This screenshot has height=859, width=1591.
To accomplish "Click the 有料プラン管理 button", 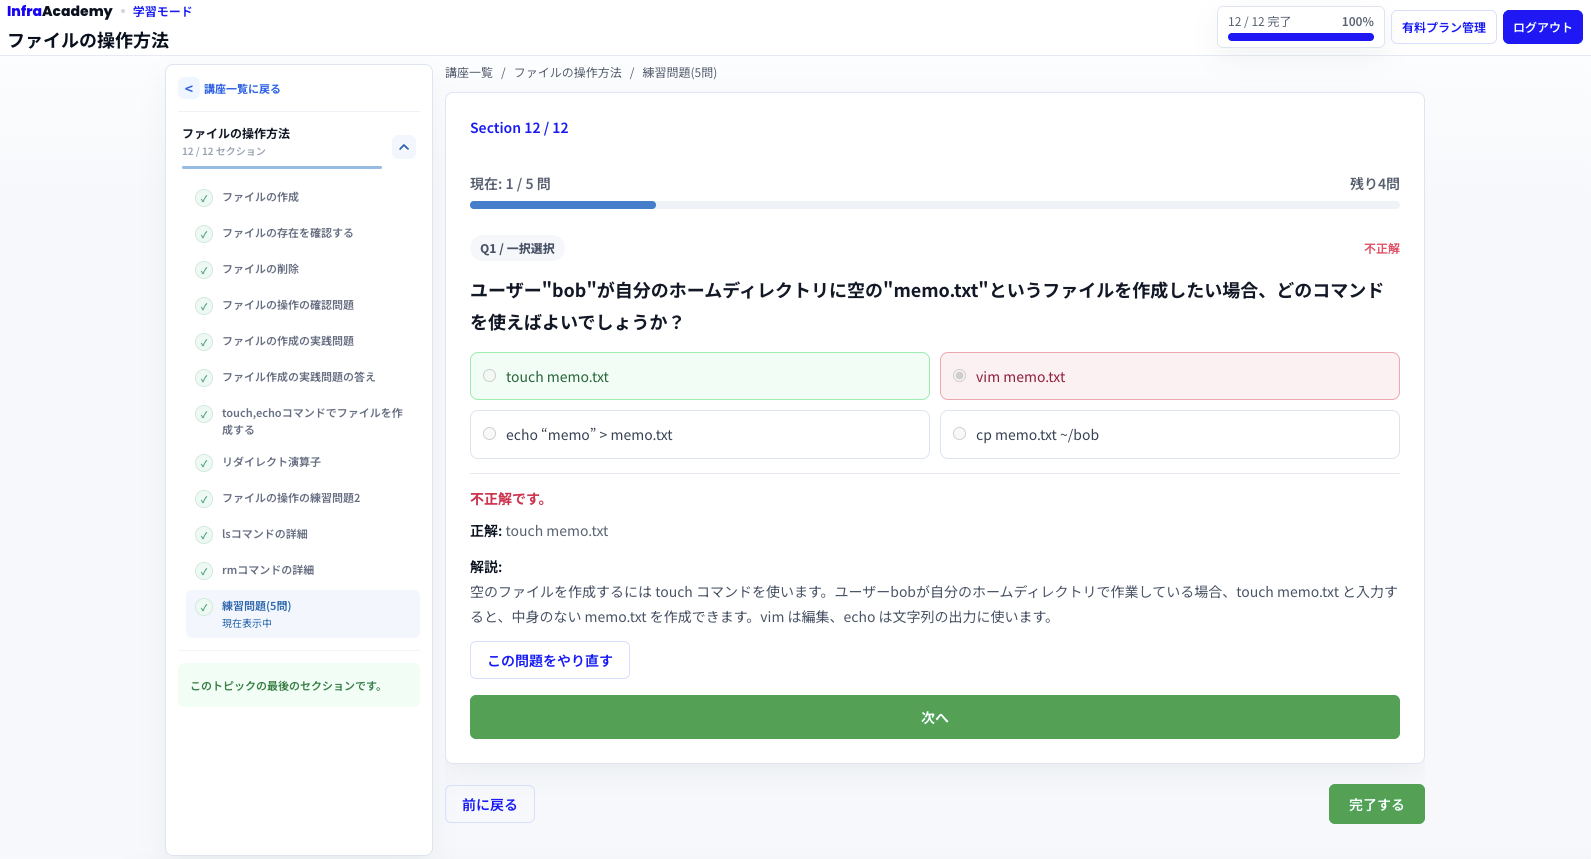I will (x=1444, y=27).
